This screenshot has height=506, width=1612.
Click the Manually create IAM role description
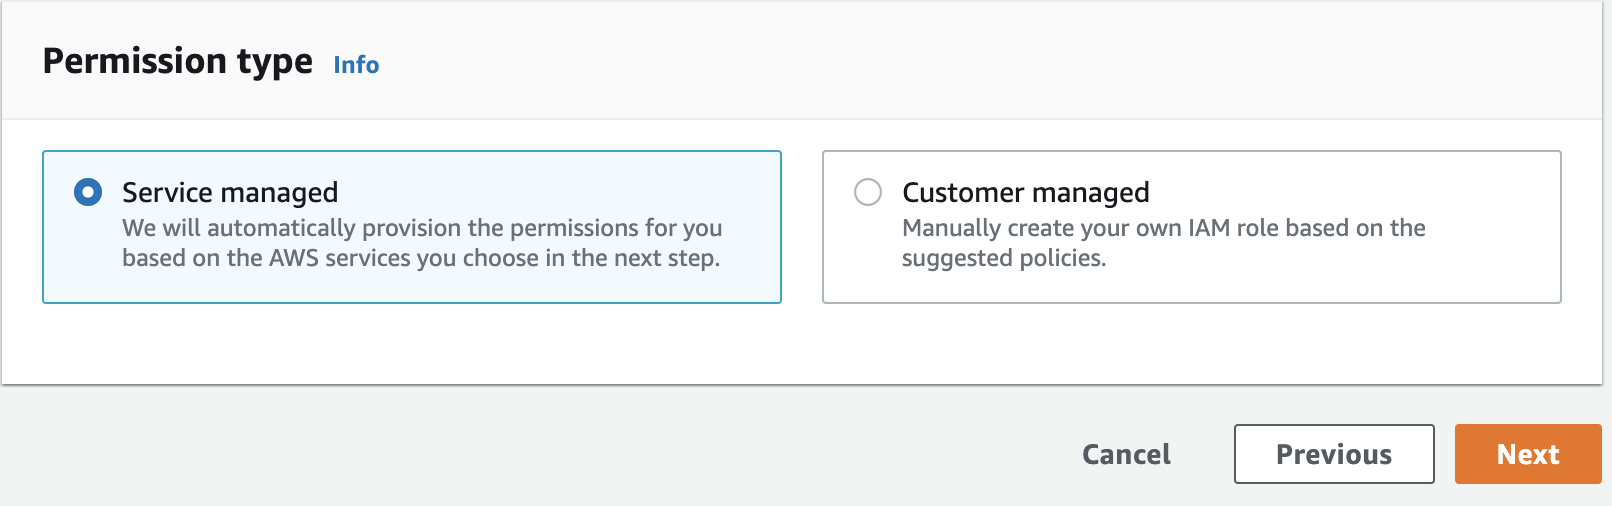coord(1164,243)
